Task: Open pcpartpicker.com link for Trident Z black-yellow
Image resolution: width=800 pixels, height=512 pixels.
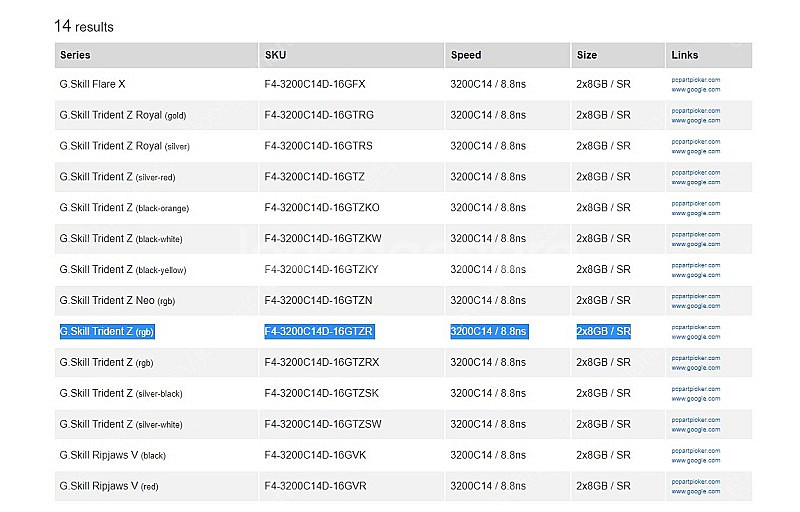Action: 695,265
